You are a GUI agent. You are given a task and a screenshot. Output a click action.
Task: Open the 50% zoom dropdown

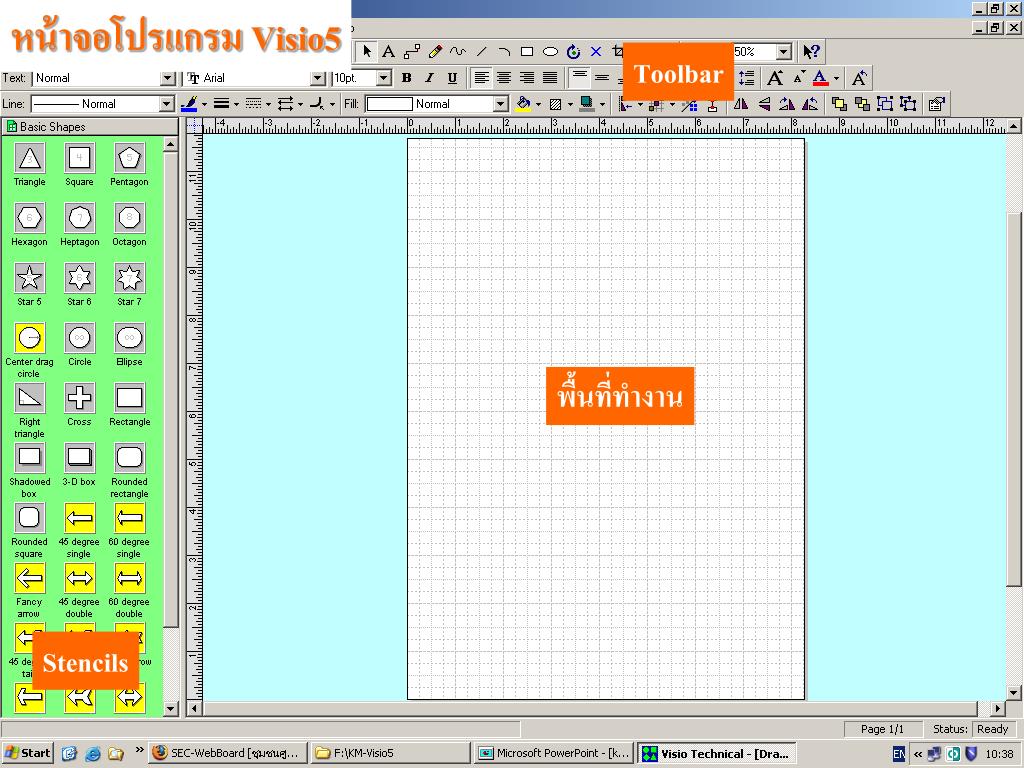784,52
